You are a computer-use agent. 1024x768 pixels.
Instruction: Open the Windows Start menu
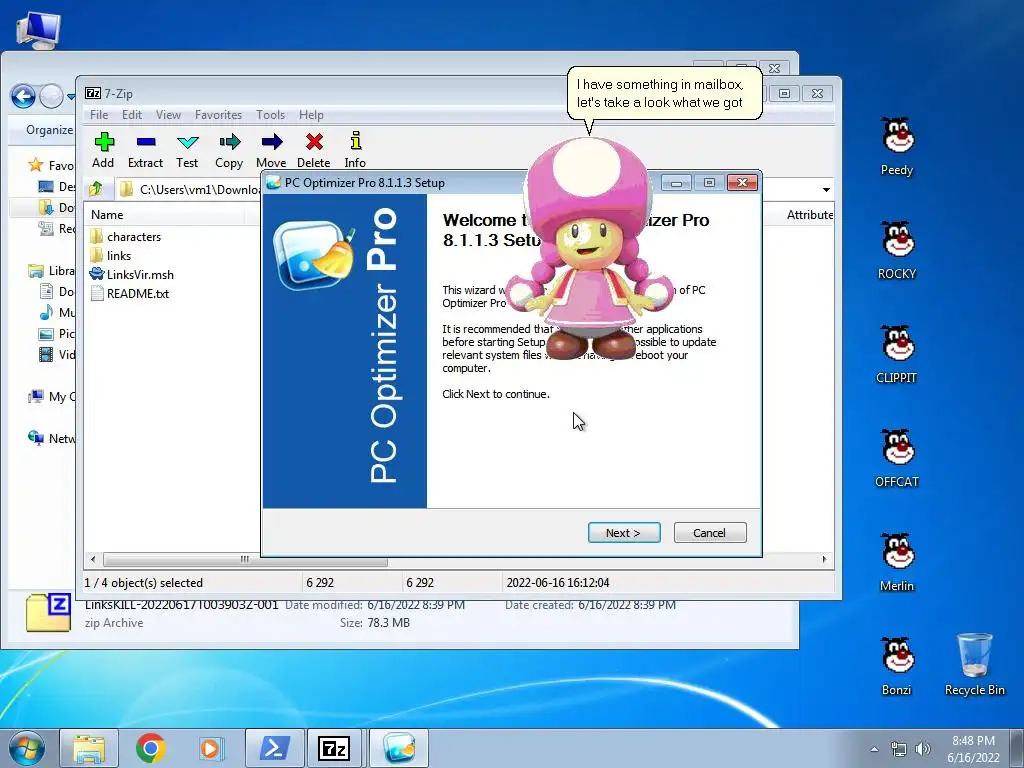point(26,748)
